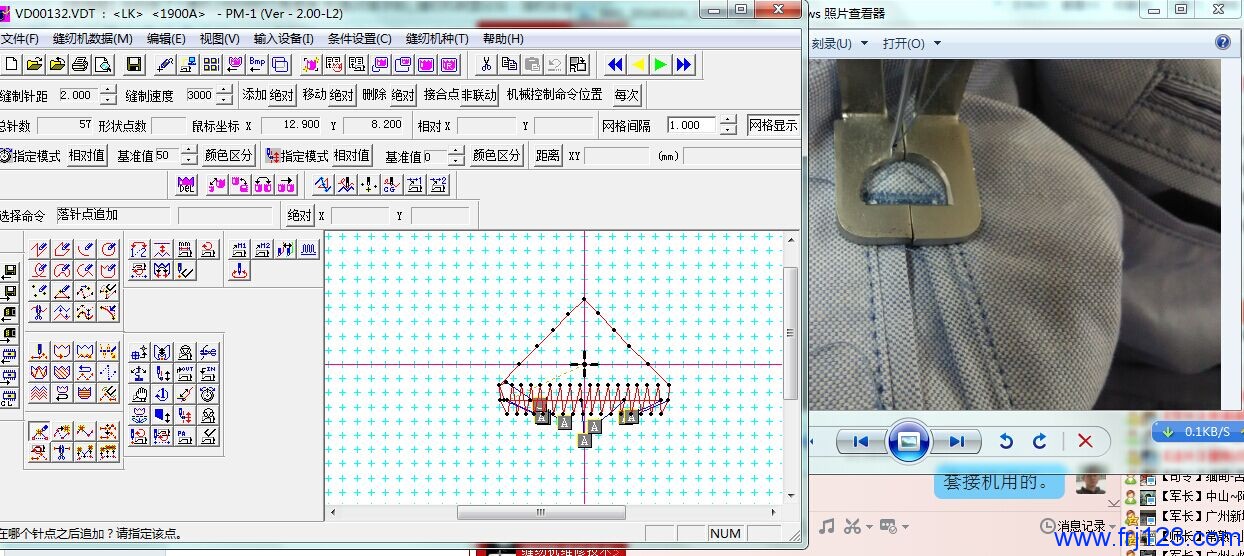Step forward with green right arrow

(661, 65)
